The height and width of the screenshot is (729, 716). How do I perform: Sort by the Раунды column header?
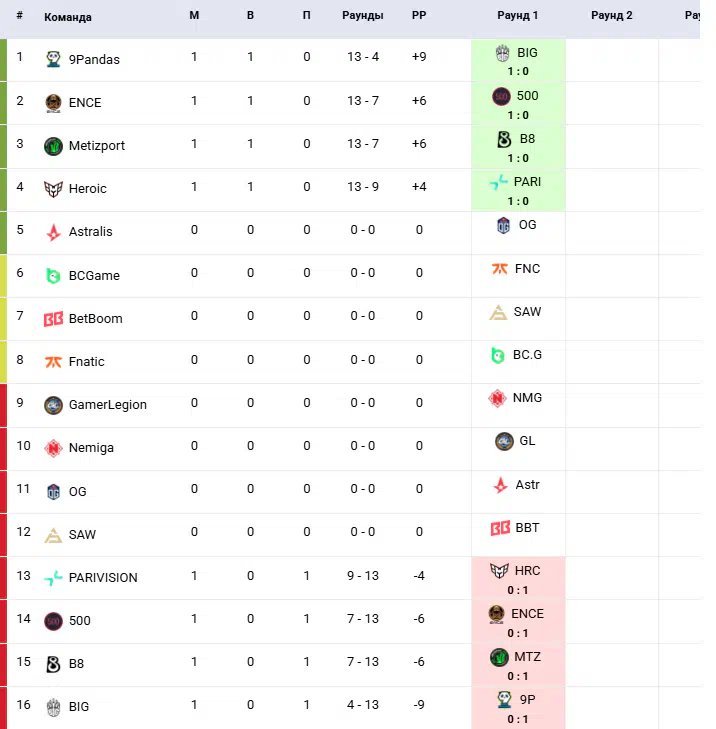tap(363, 15)
